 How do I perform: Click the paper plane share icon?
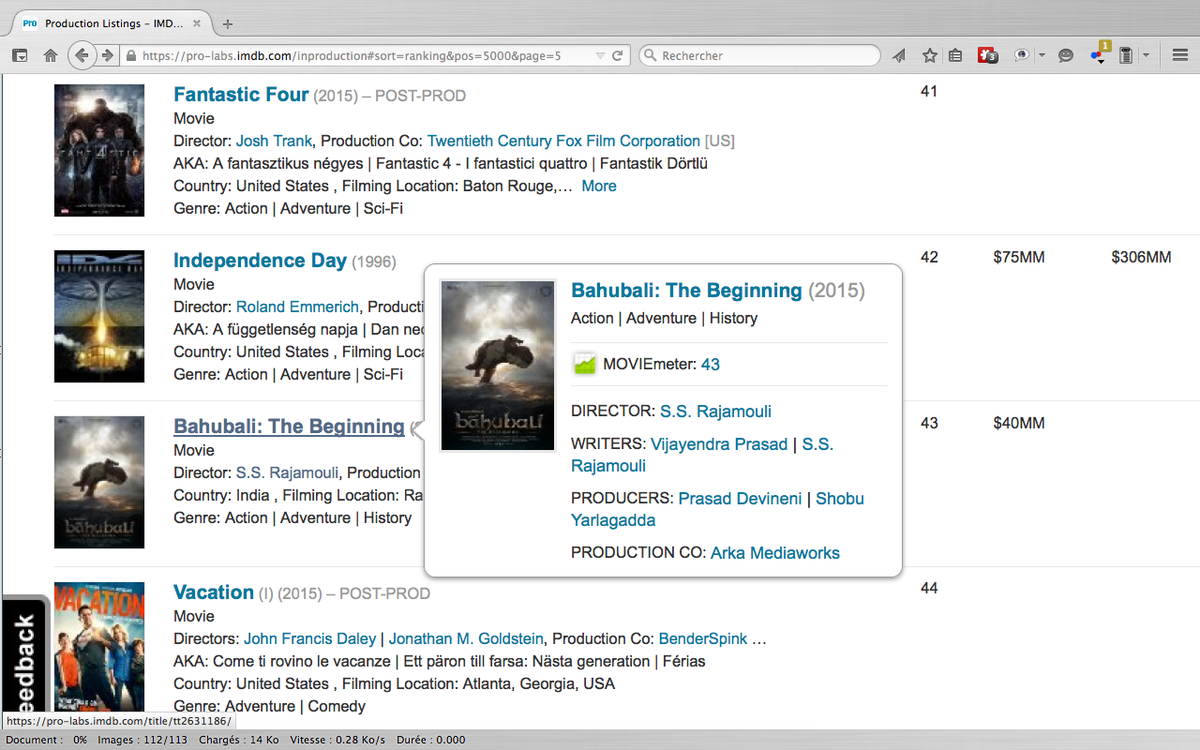click(x=899, y=56)
